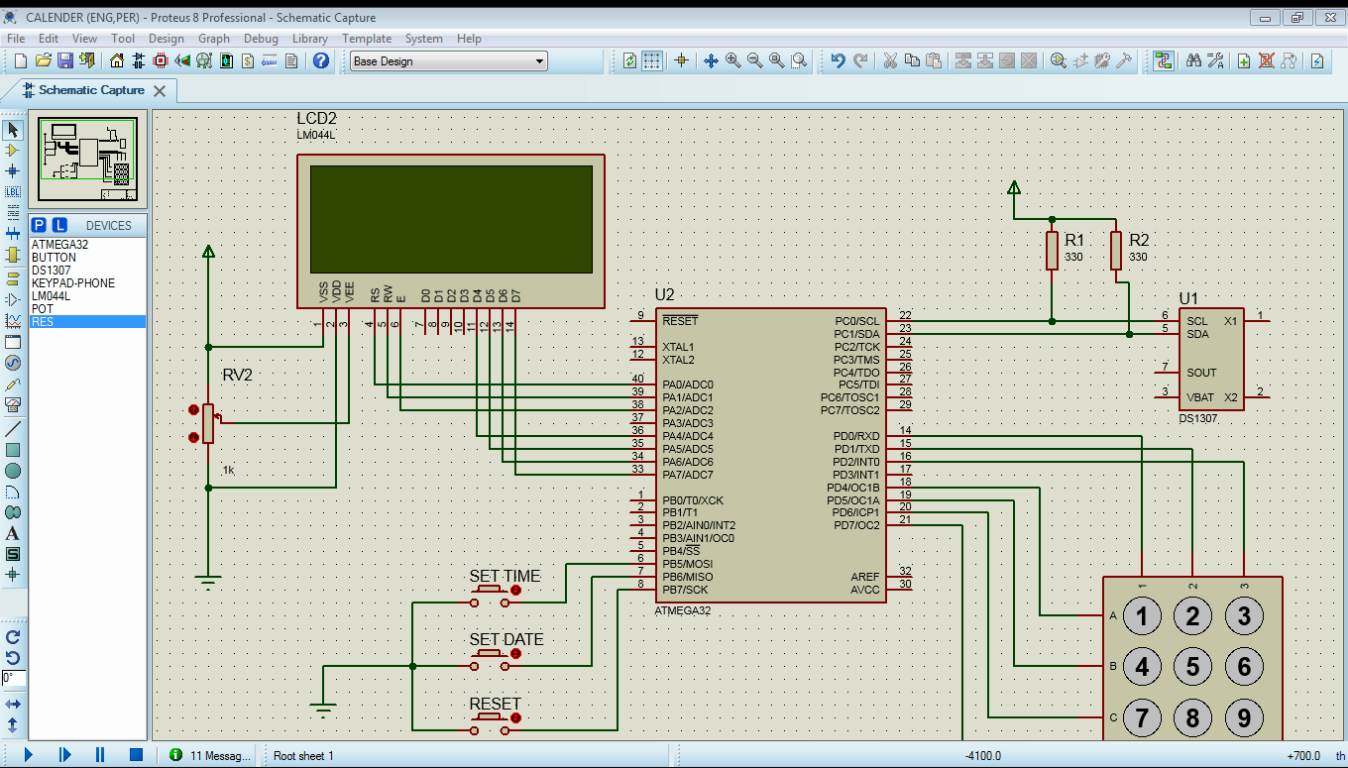Select the 2D Circle graphics tool
This screenshot has width=1348, height=768.
[x=13, y=470]
